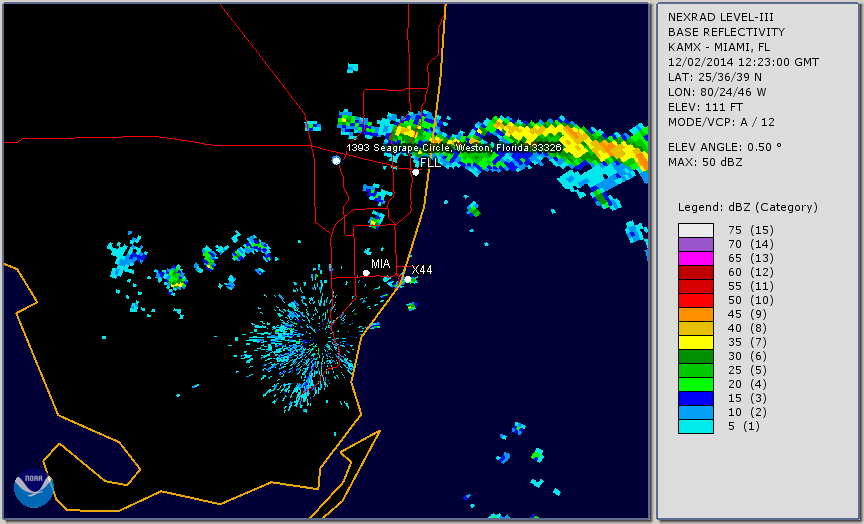Click the 25 dBZ green legend swatch
Screen dimensions: 864x524
tap(696, 370)
